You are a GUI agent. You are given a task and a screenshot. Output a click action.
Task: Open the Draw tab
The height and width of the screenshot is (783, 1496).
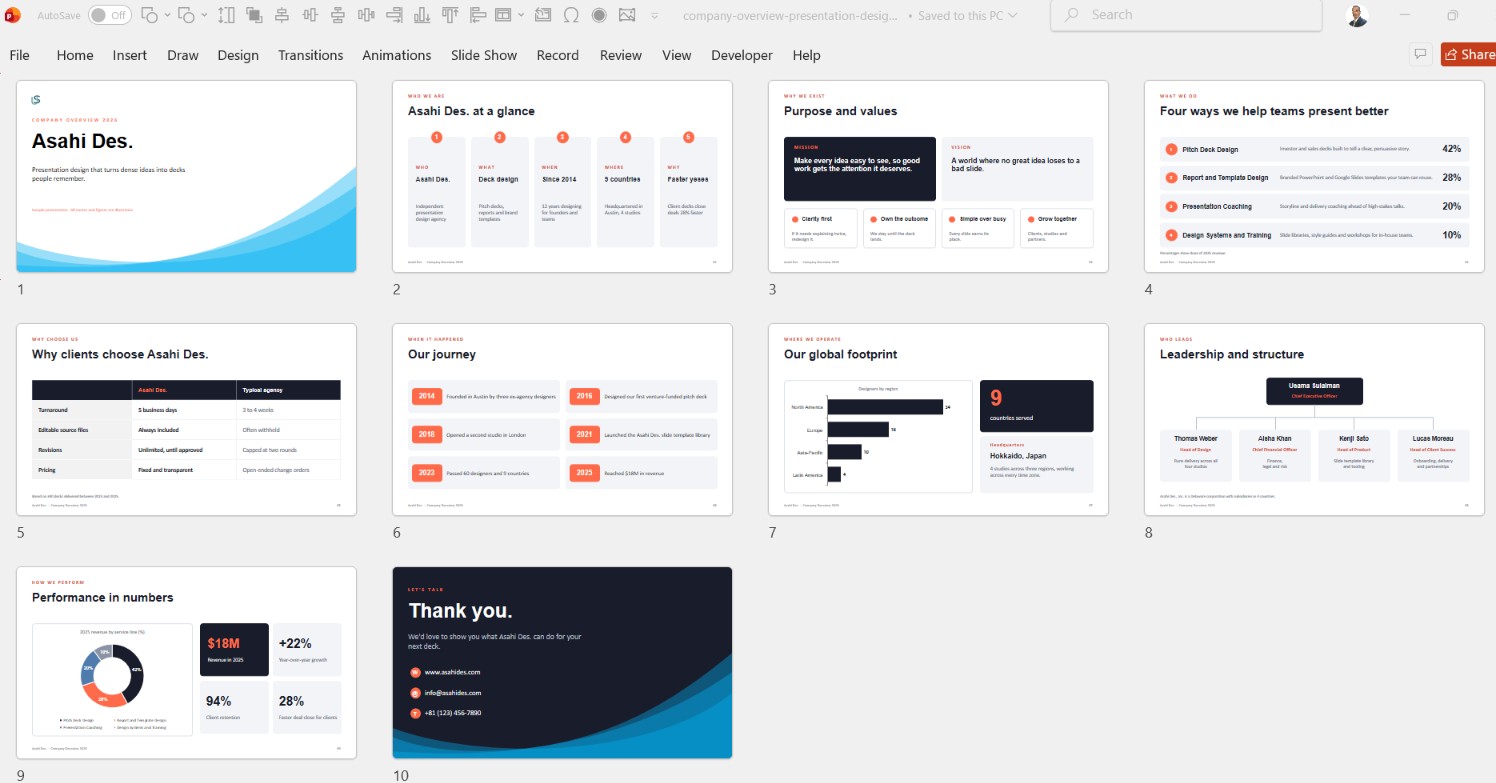[x=183, y=55]
